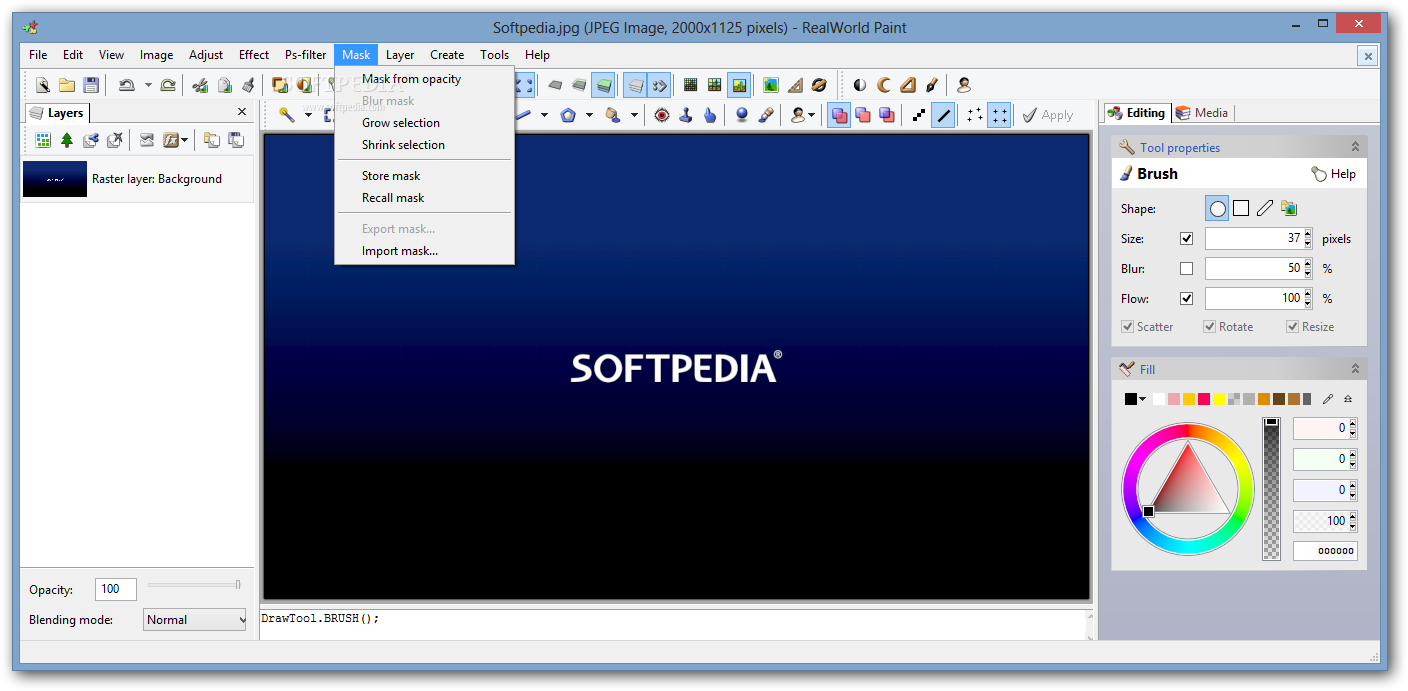Open the Blending mode Normal dropdown

(195, 620)
